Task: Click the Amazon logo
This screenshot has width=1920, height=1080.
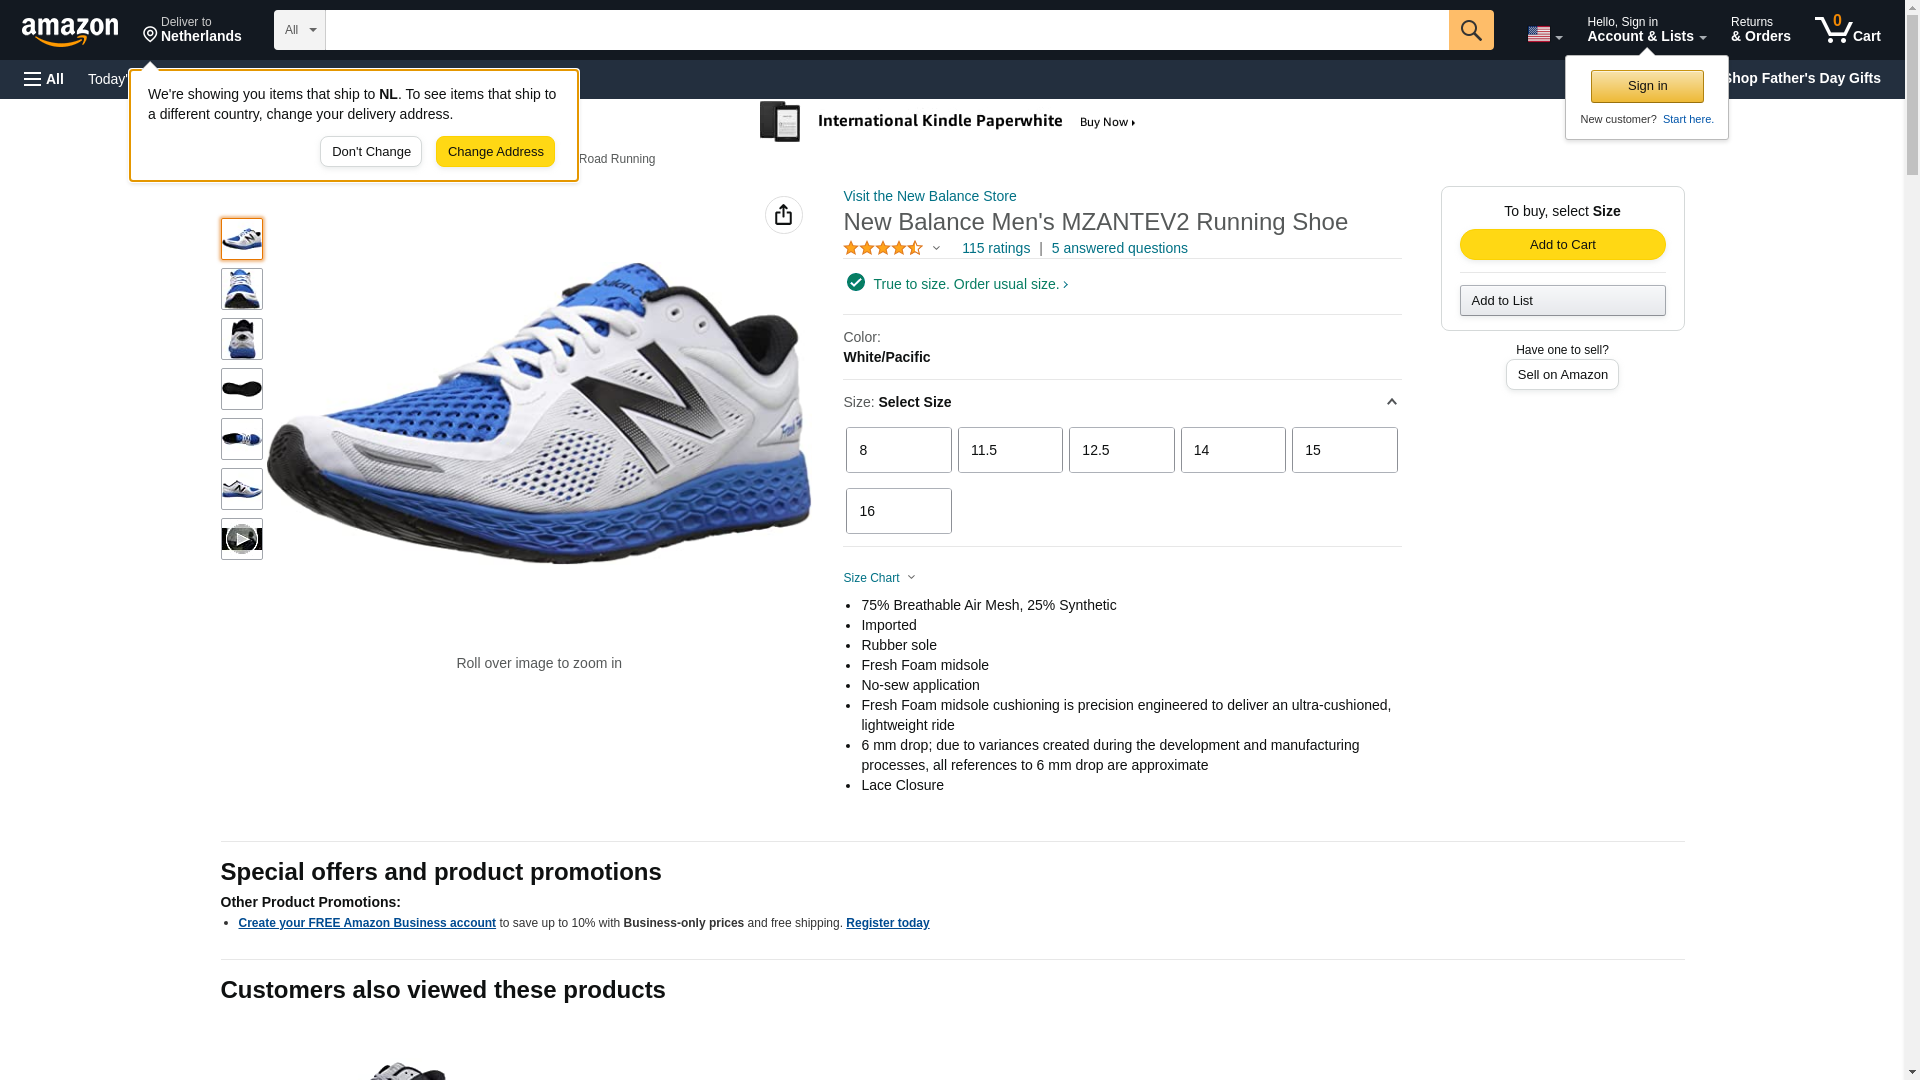Action: (70, 31)
